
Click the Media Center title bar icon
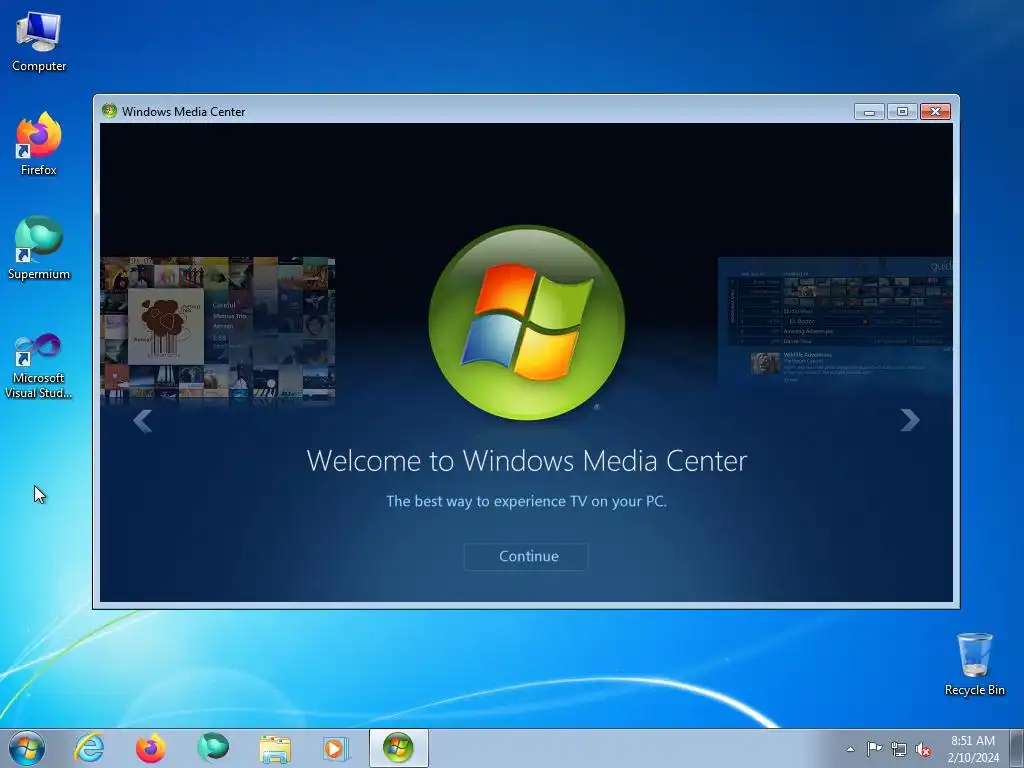tap(109, 111)
